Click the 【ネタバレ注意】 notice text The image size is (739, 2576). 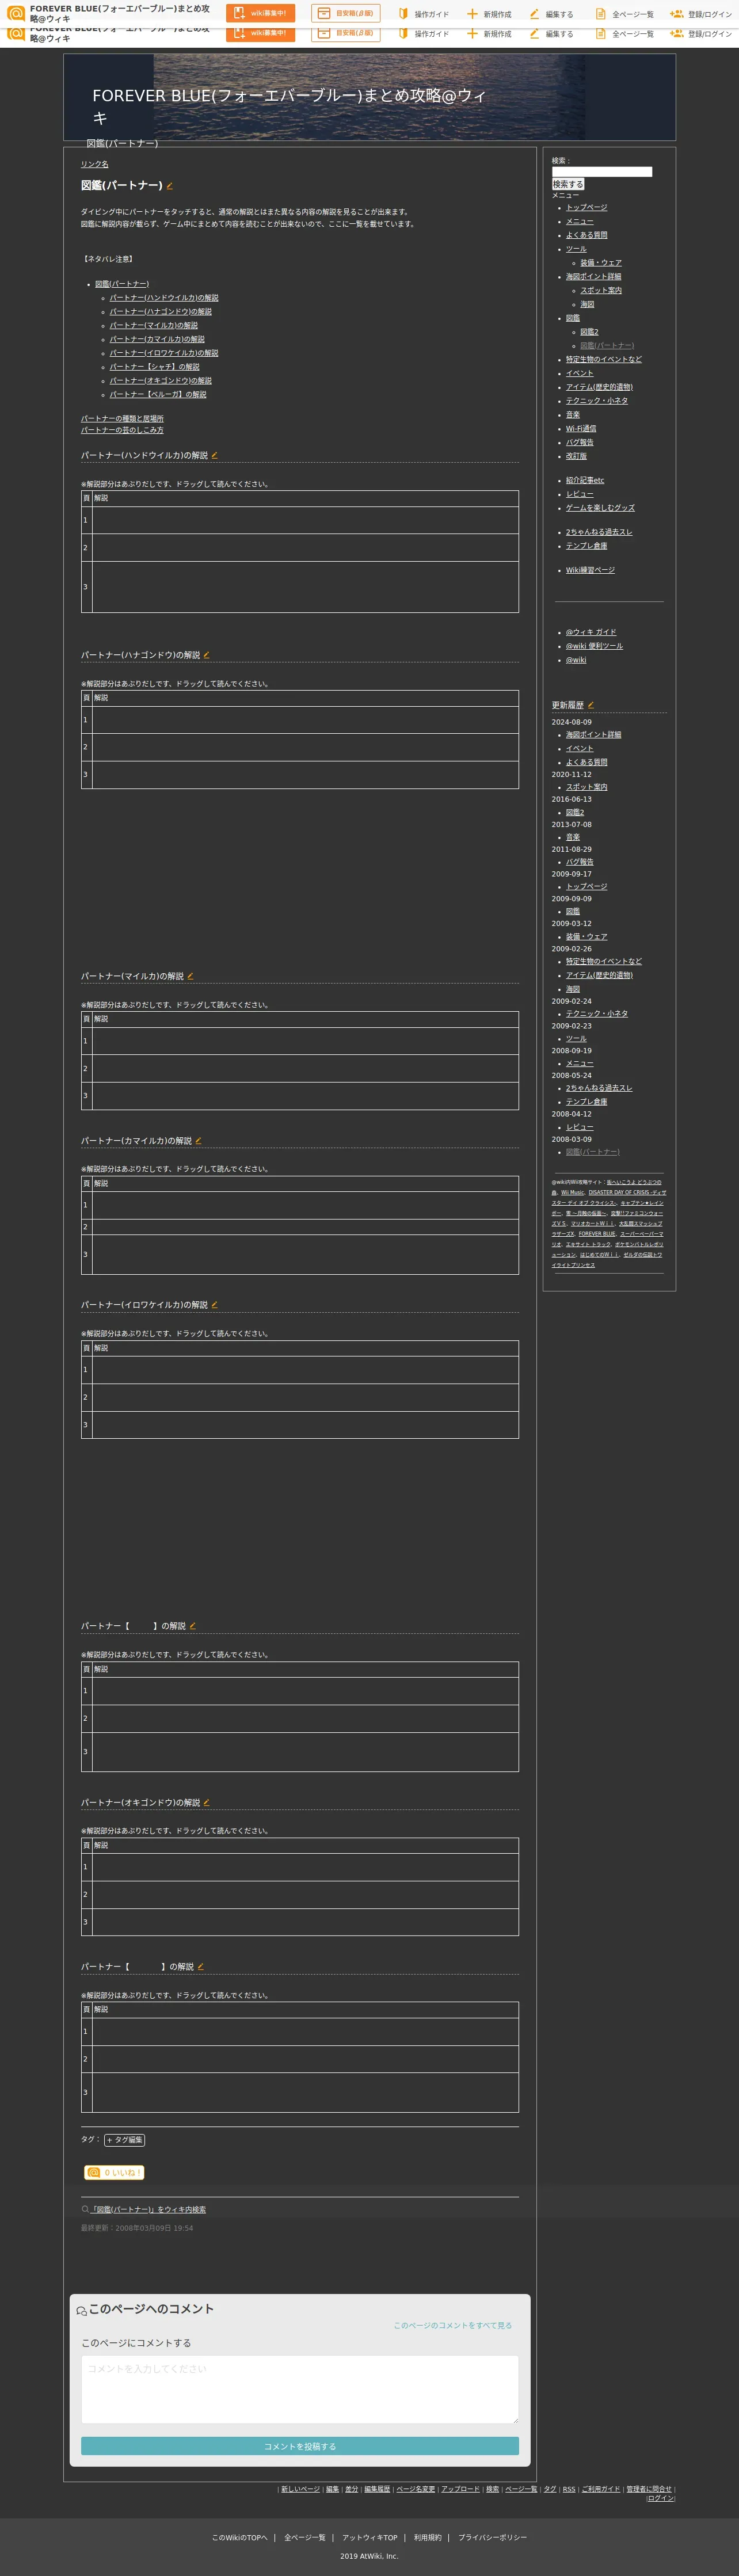(x=108, y=259)
